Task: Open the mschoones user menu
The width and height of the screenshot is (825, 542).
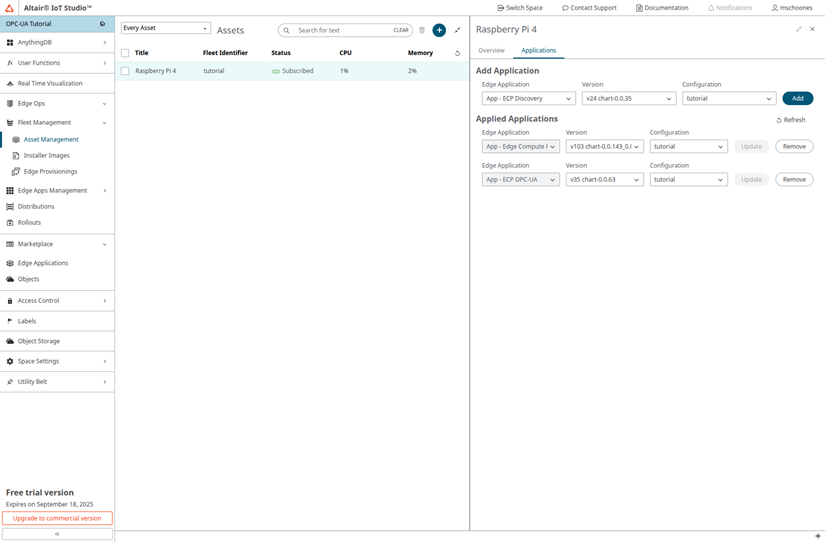Action: [x=792, y=8]
